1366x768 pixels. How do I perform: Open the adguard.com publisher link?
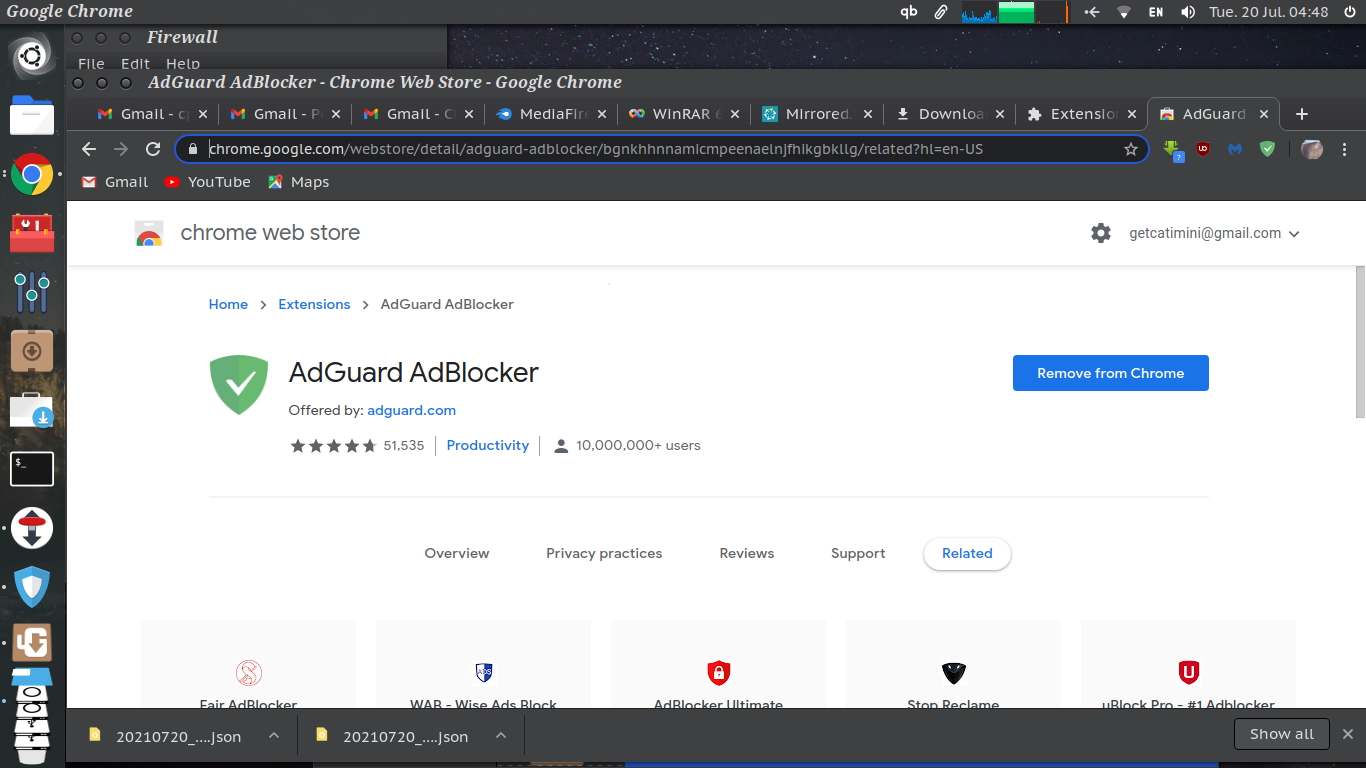point(411,410)
